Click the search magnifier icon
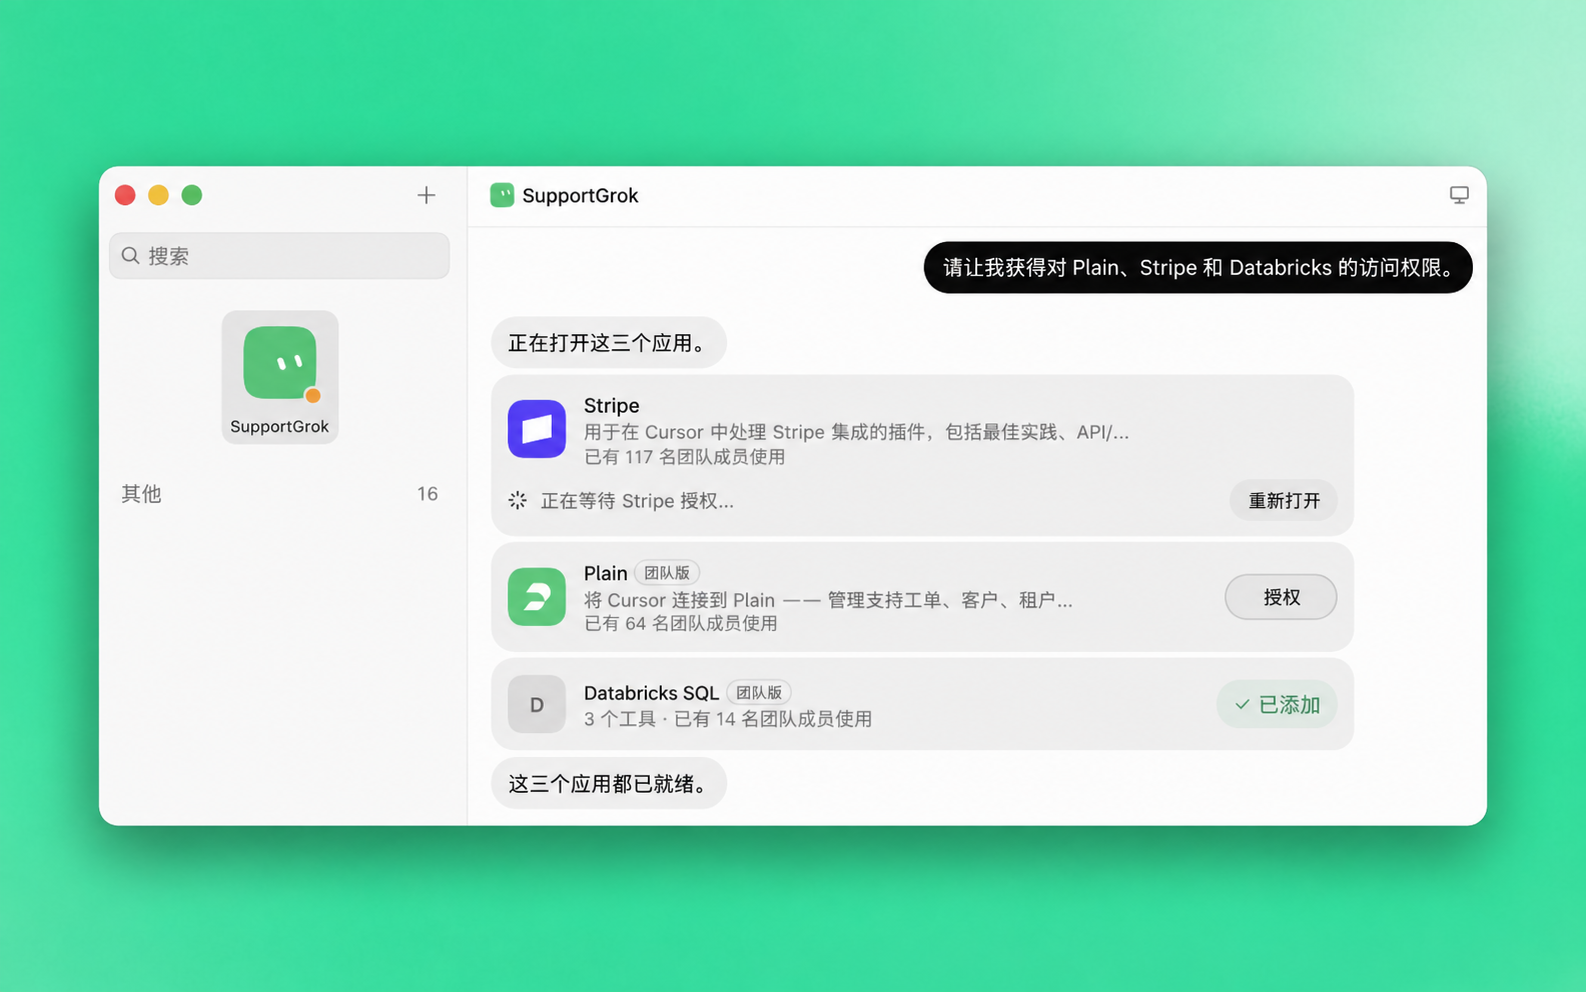 coord(130,256)
